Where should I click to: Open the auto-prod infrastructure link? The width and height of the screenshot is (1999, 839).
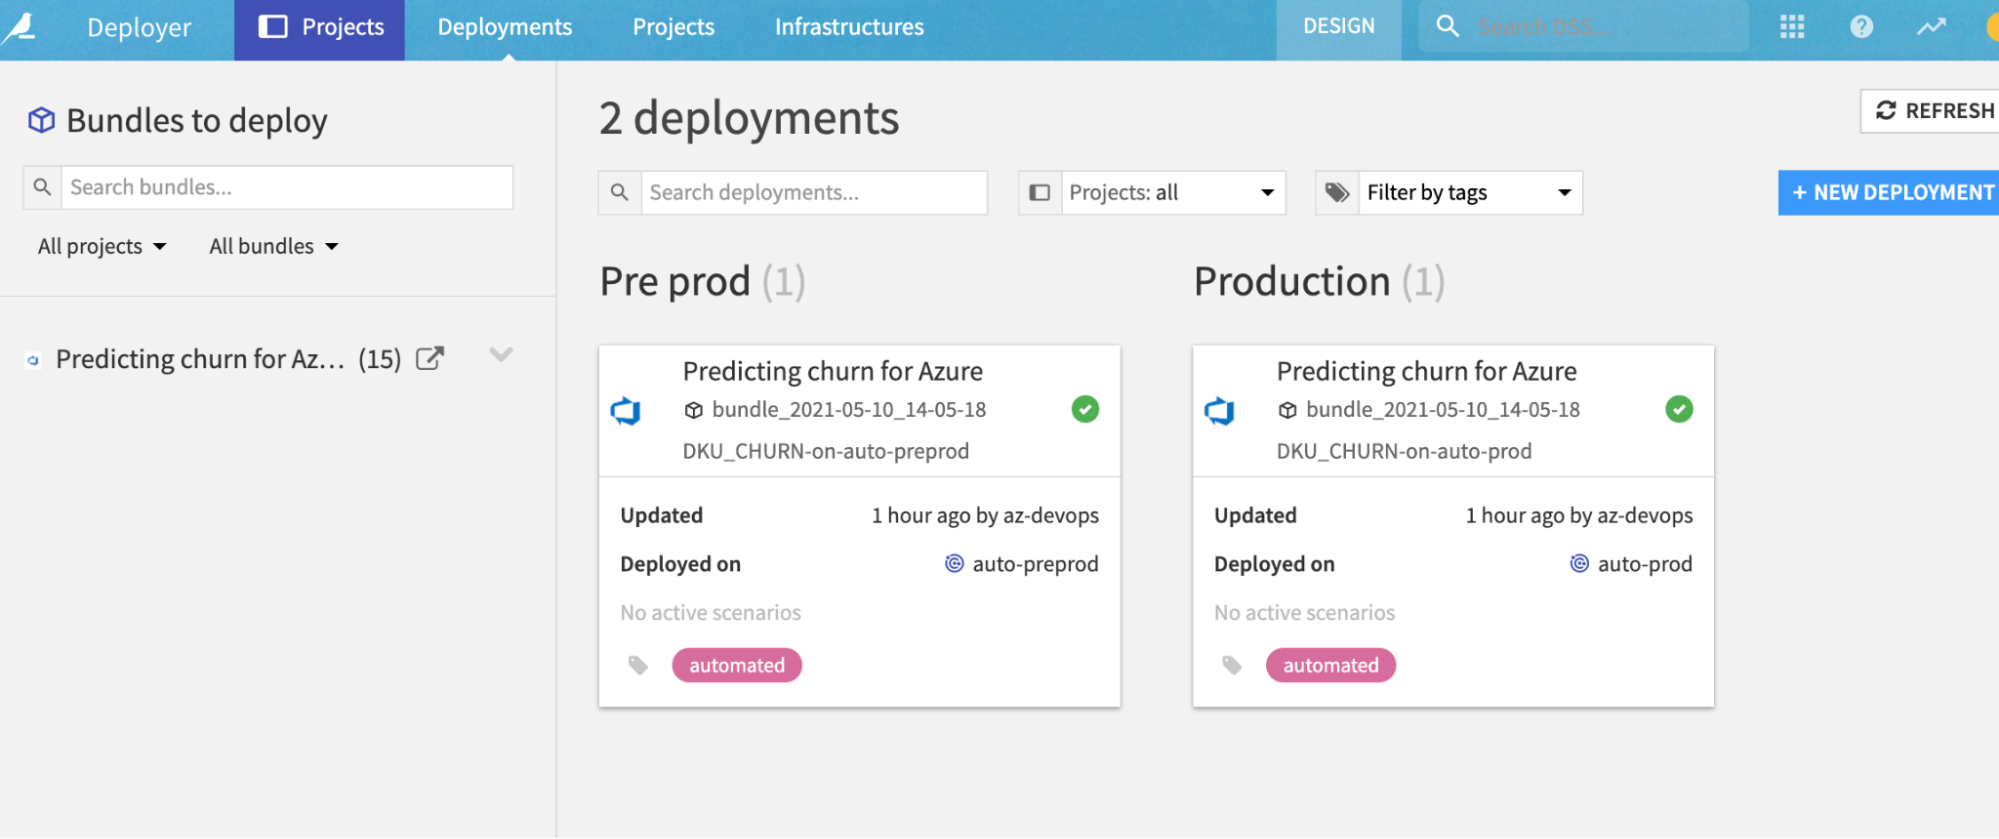coord(1645,564)
